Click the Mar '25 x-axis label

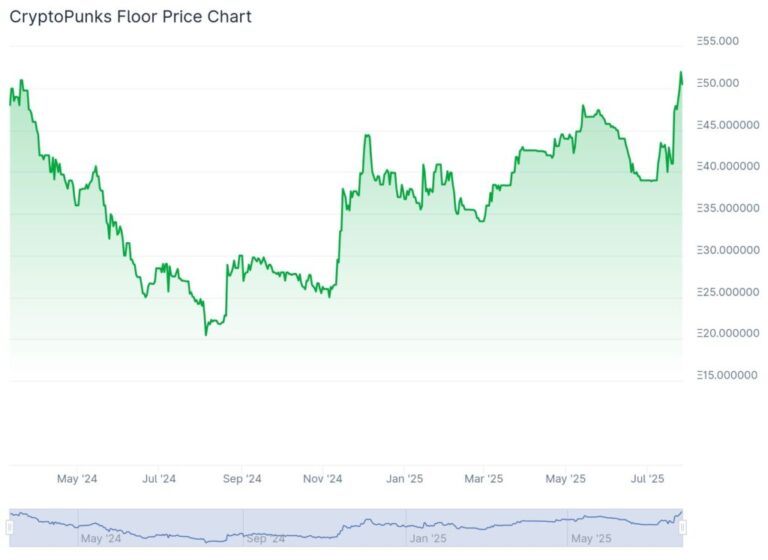[x=483, y=479]
